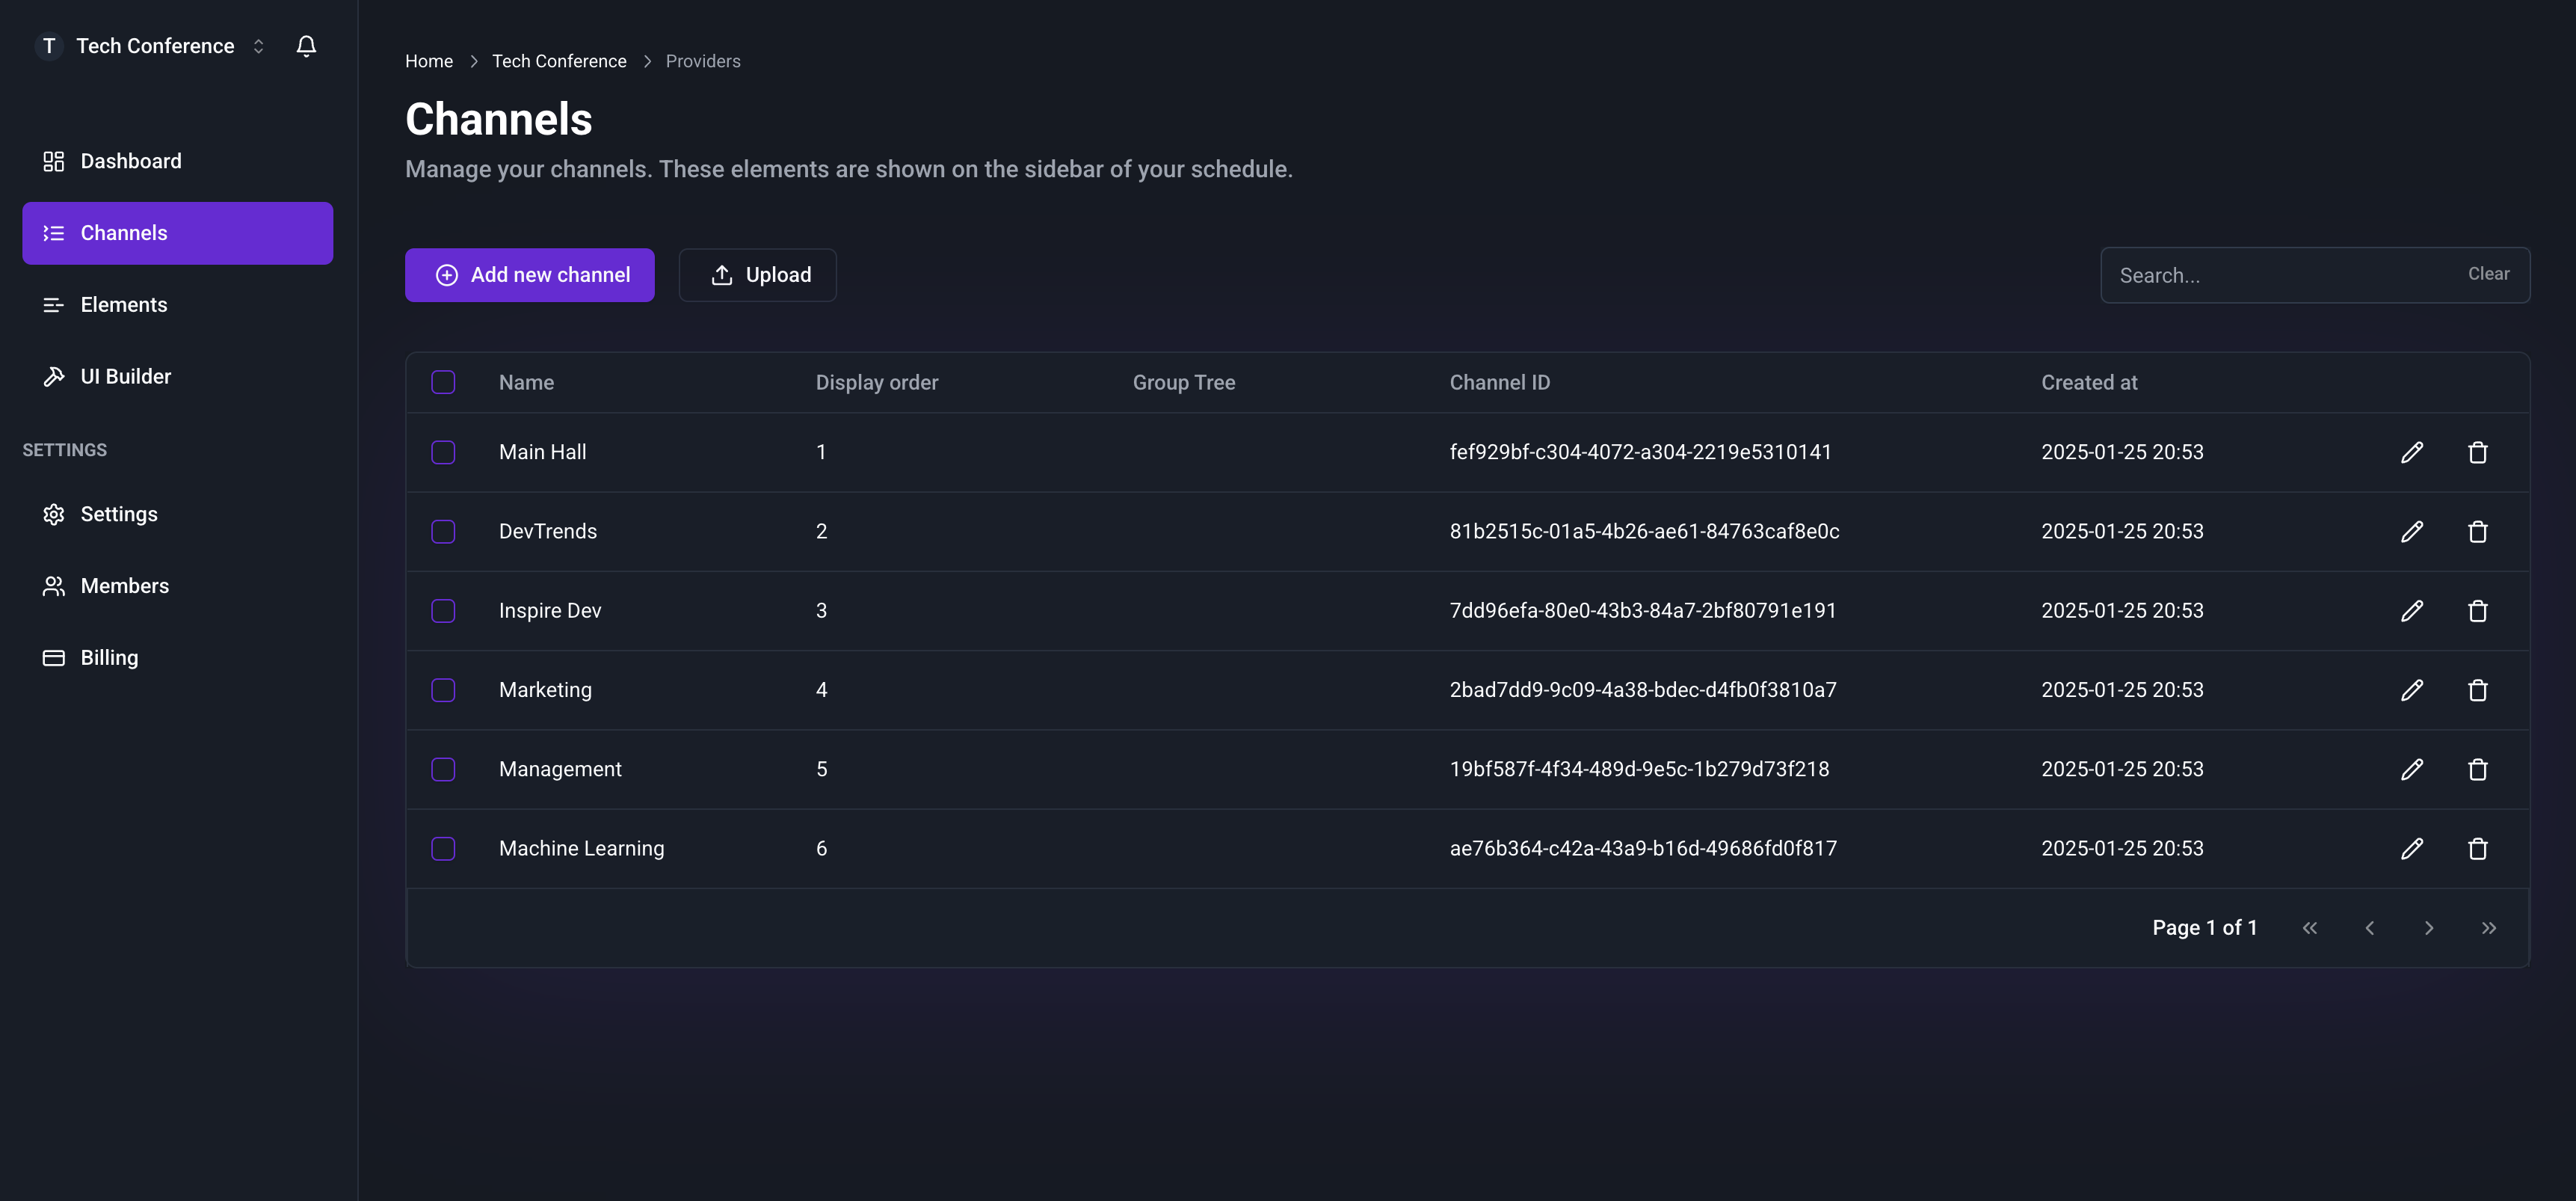
Task: Select the DevTrends row checkbox
Action: (x=443, y=531)
